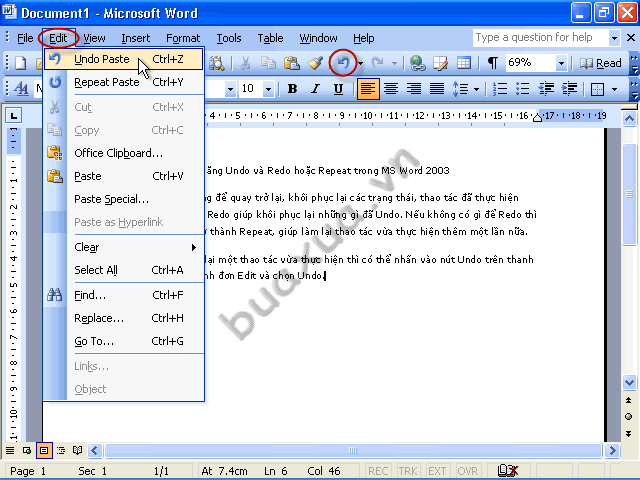Click the vertical scrollbar thumb

pyautogui.click(x=629, y=195)
